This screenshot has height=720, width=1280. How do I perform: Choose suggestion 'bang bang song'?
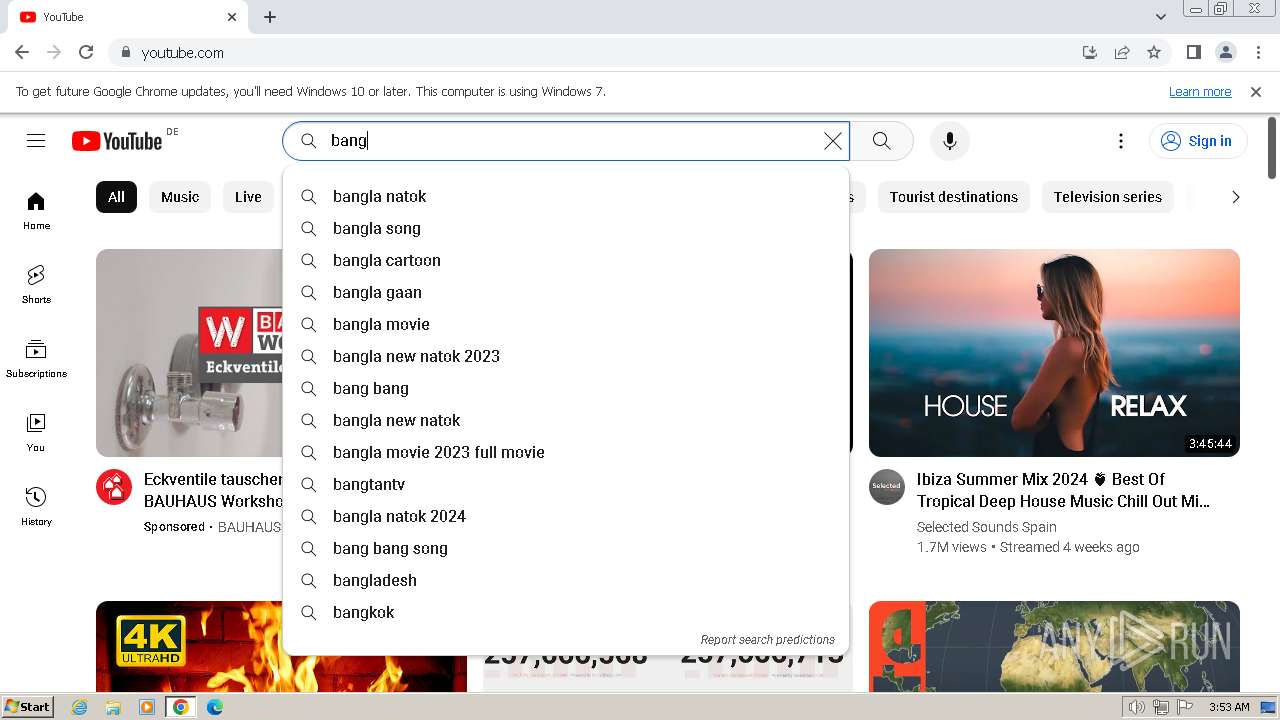click(x=566, y=548)
